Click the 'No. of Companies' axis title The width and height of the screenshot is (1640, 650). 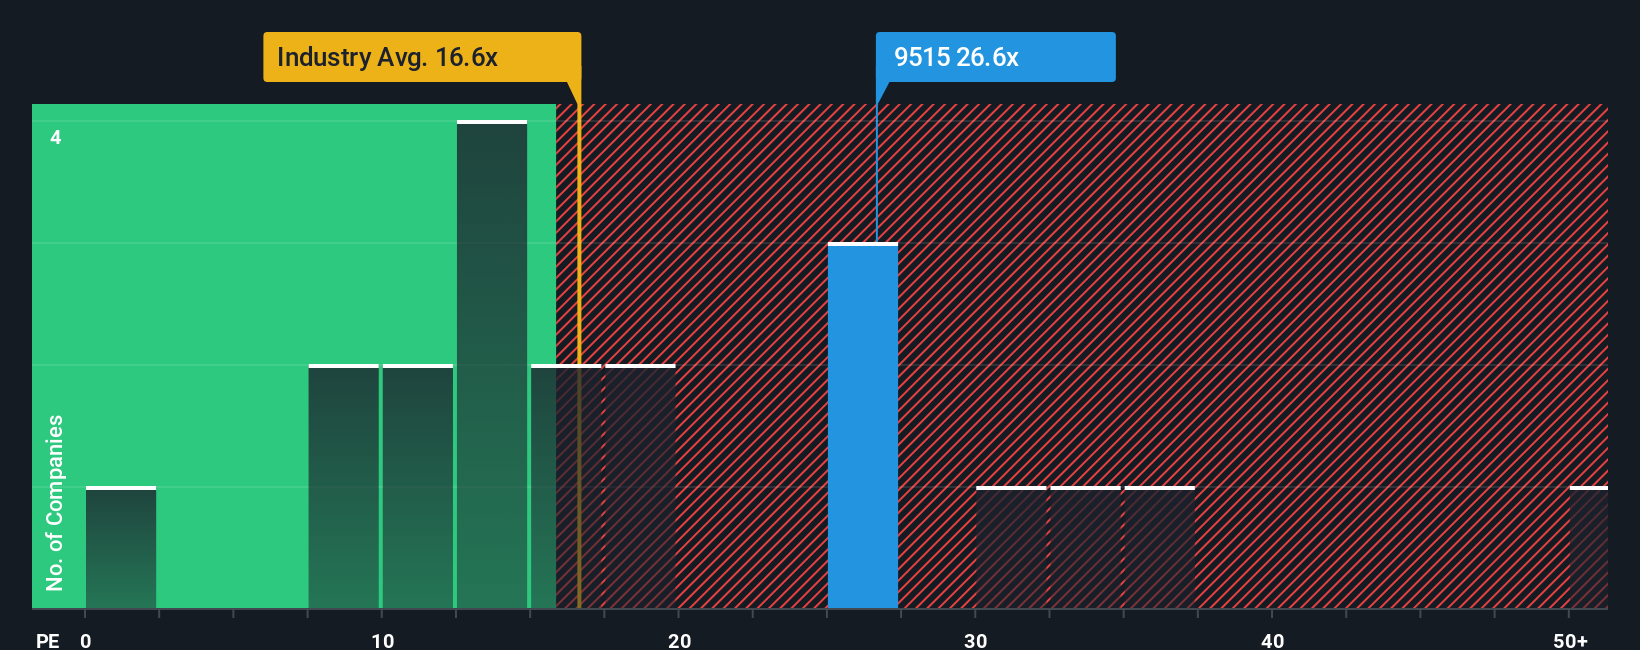(55, 502)
